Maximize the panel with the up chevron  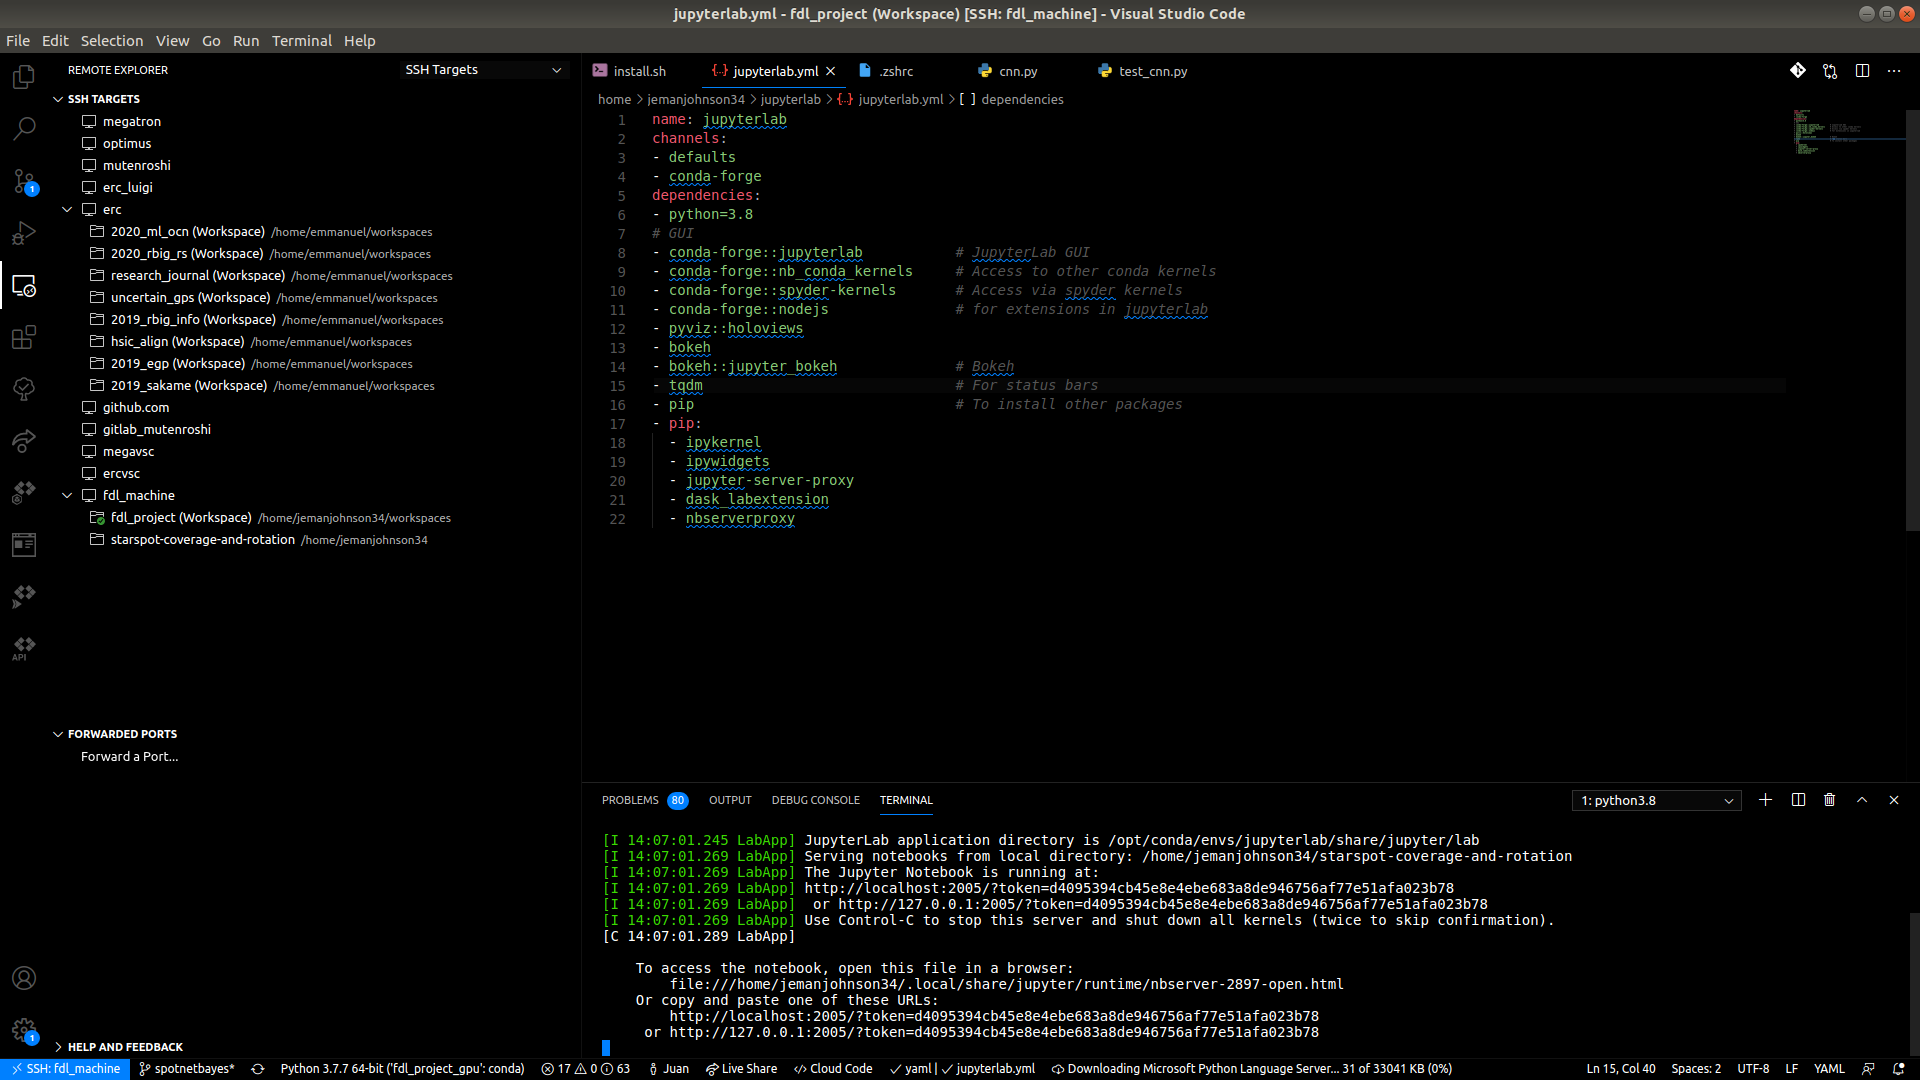(x=1862, y=800)
